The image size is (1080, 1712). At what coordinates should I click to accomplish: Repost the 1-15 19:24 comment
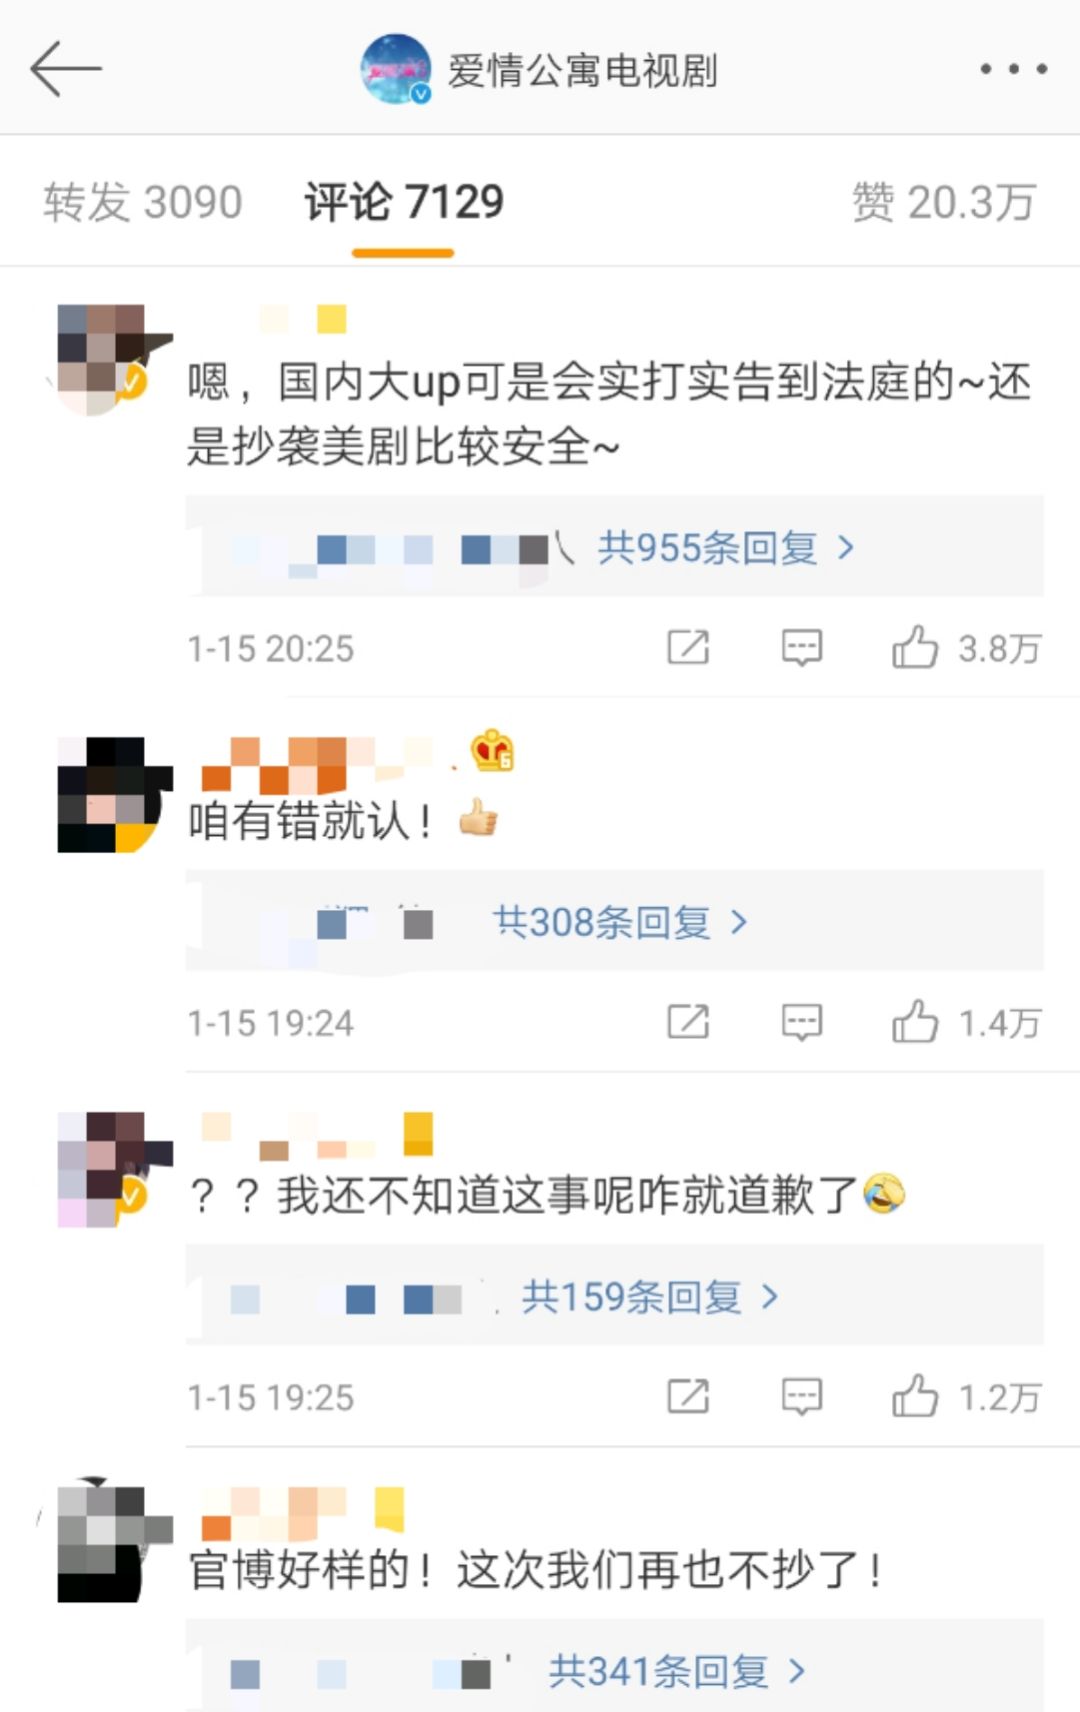688,1022
